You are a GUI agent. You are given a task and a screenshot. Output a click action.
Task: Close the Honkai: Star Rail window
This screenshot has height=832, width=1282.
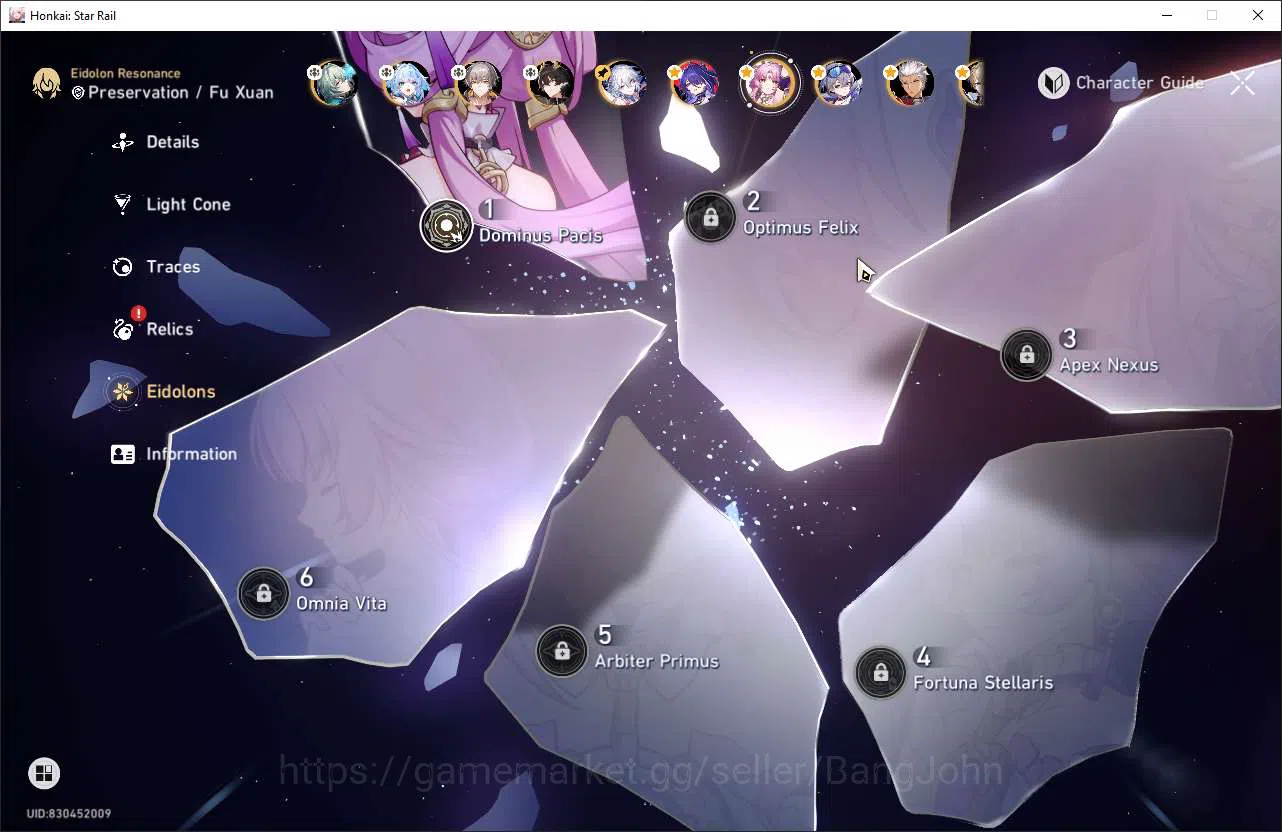(1258, 15)
